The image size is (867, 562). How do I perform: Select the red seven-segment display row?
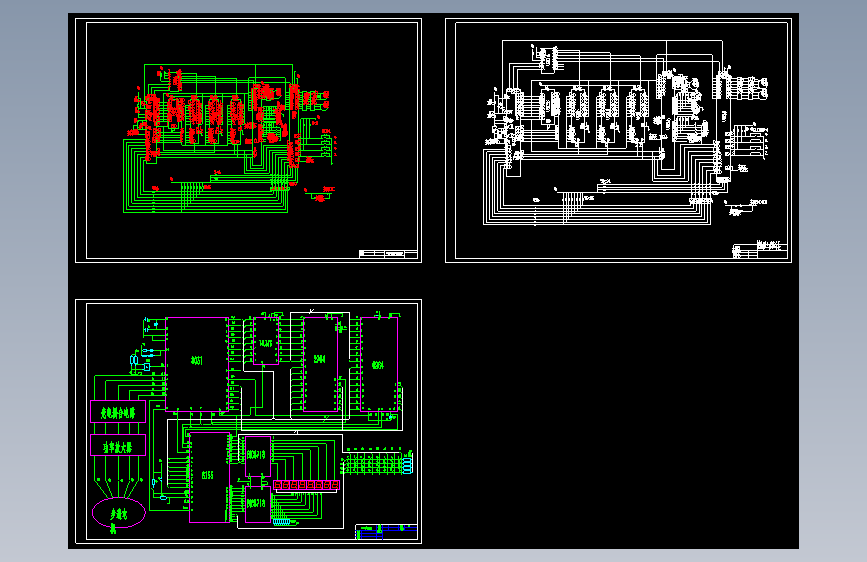click(306, 485)
